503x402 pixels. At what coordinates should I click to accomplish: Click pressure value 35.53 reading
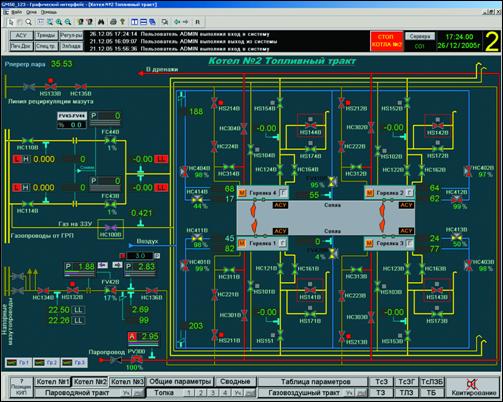(x=62, y=64)
